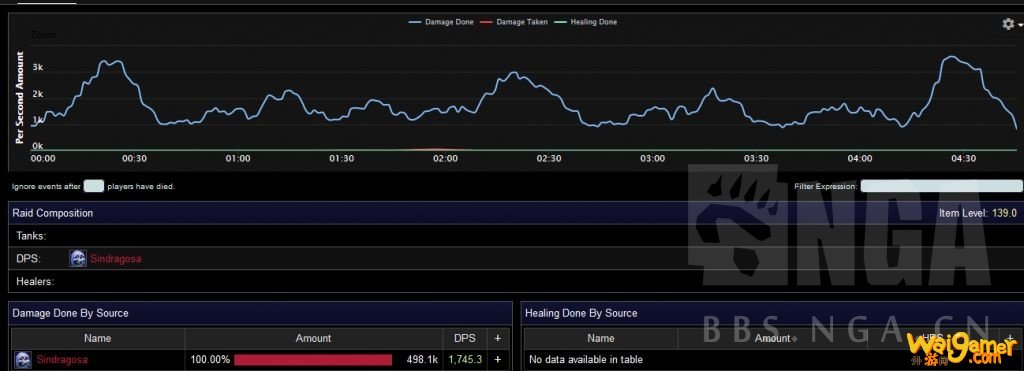This screenshot has height=371, width=1024.
Task: Click the plus header in the damage table
Action: click(498, 338)
